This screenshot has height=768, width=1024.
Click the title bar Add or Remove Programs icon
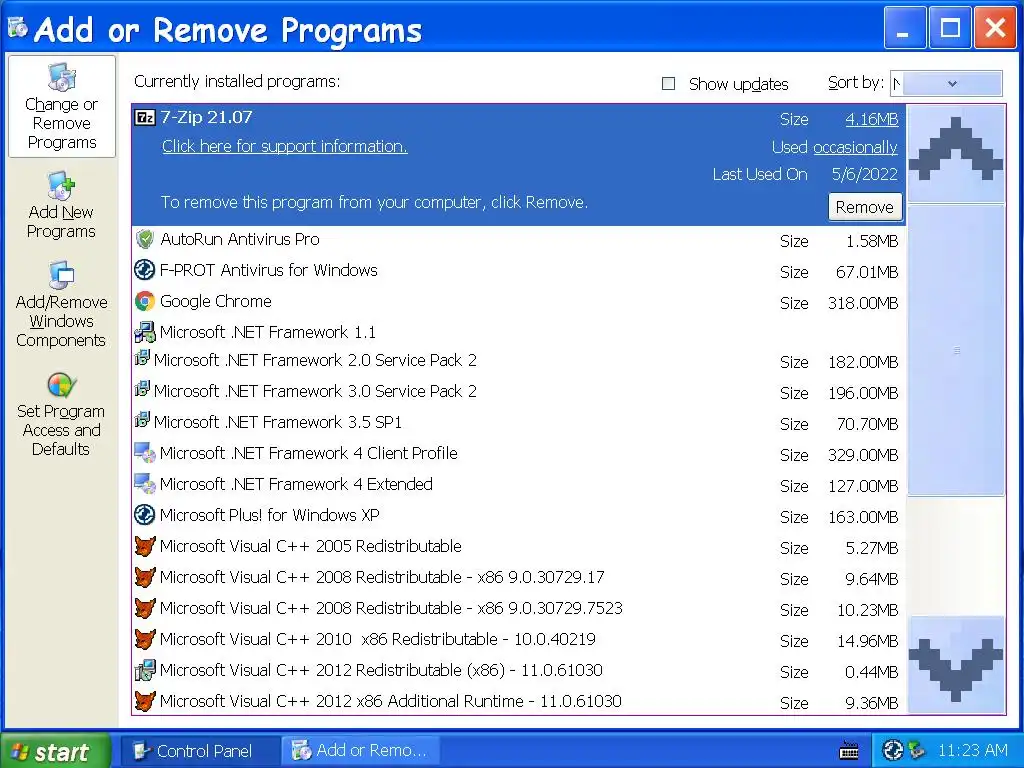(18, 27)
